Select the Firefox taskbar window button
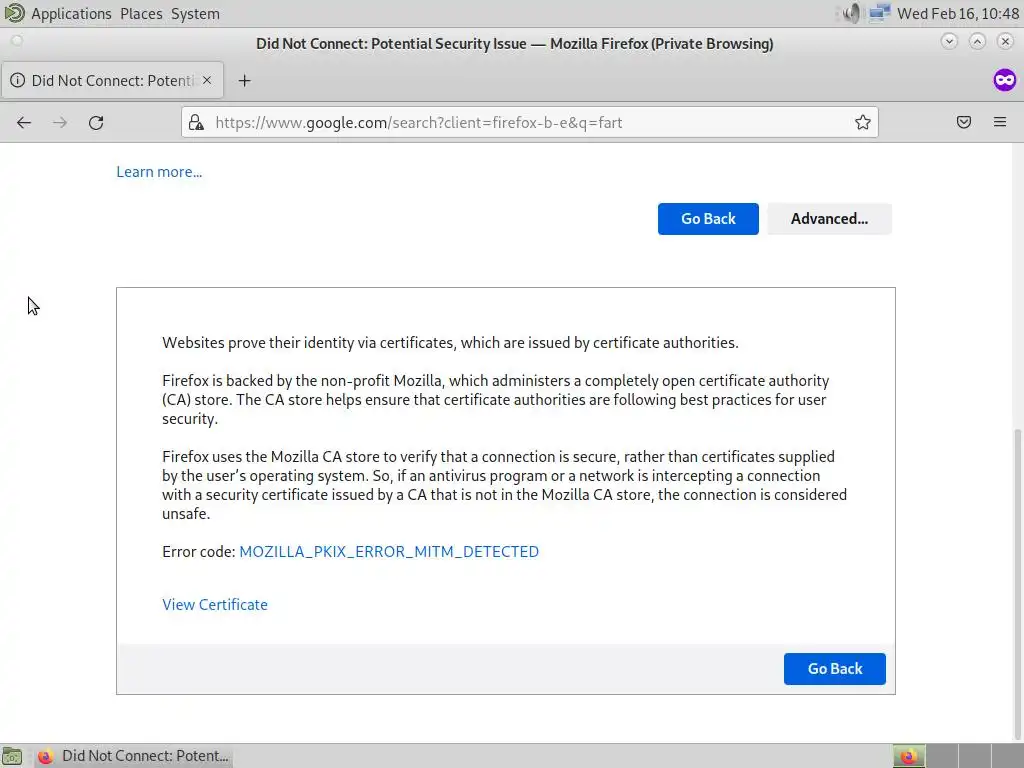1024x768 pixels. pyautogui.click(x=133, y=756)
